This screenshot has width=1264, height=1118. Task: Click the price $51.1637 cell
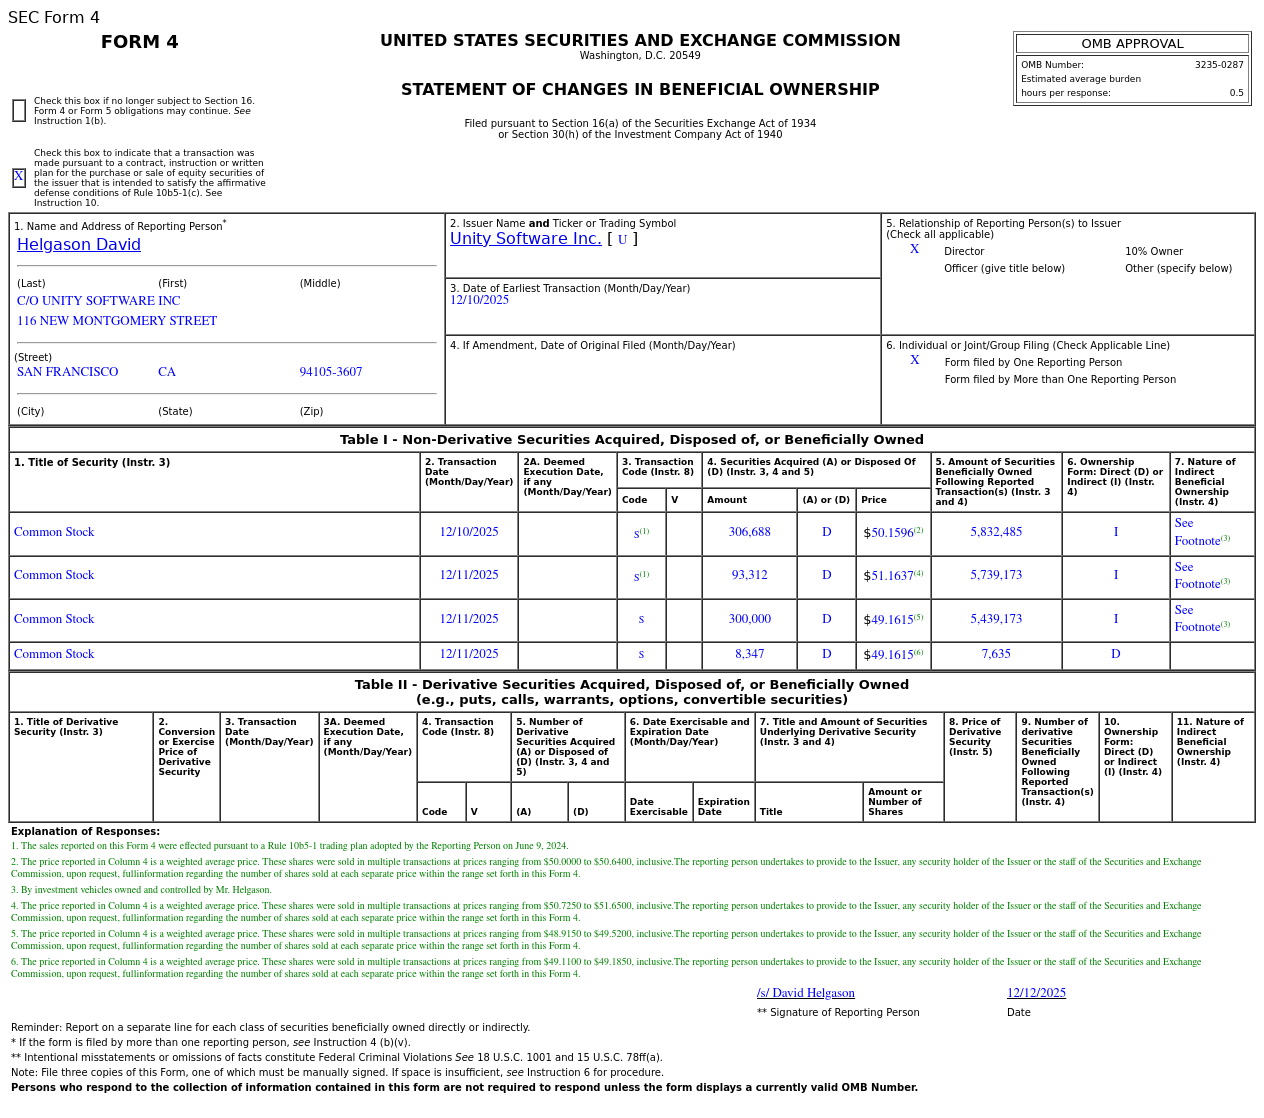(893, 576)
